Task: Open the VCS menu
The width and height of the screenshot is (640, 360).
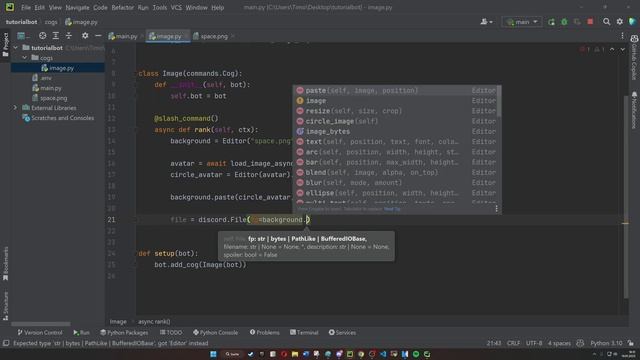Action: point(176,7)
